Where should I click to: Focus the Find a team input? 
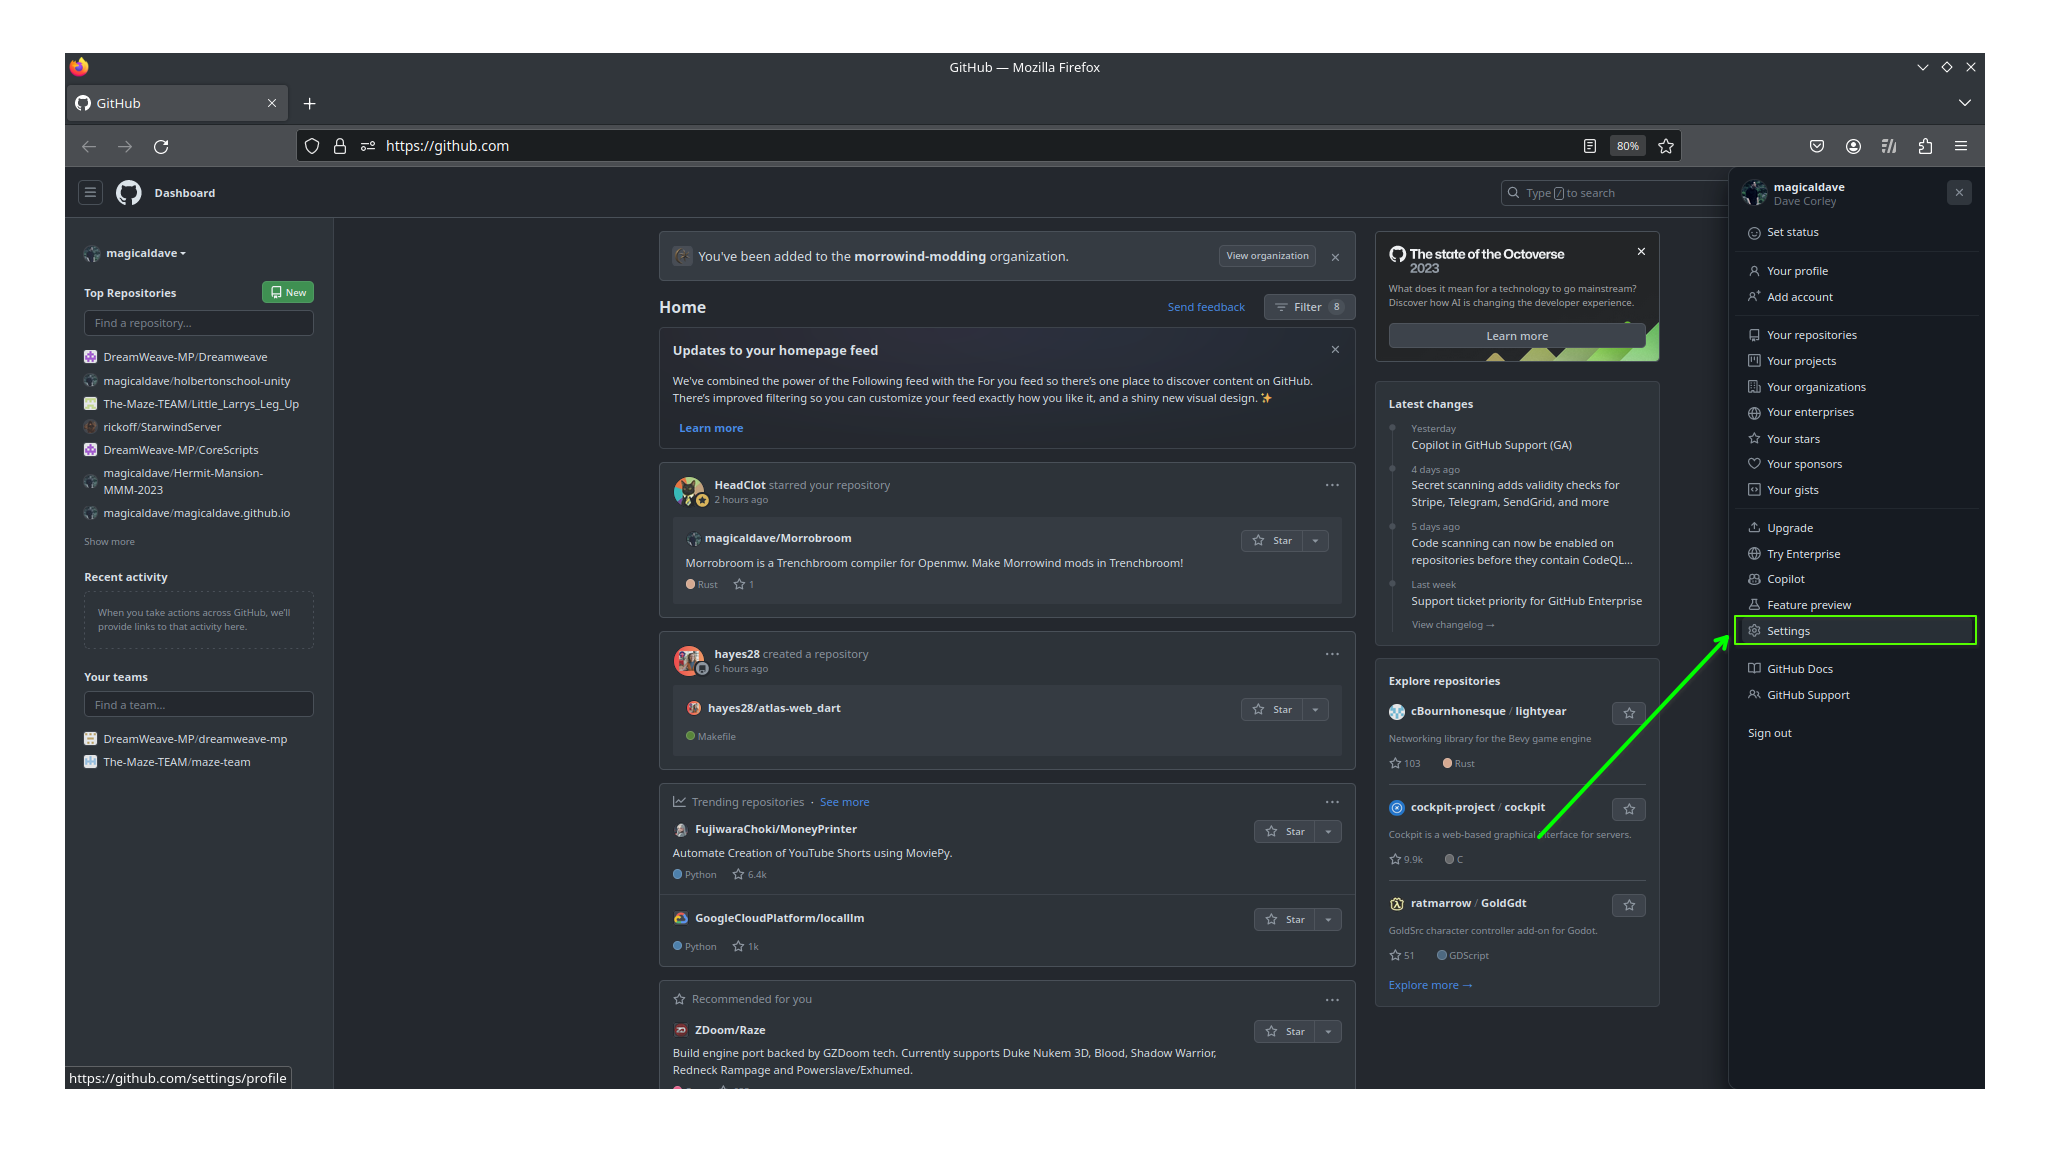(199, 705)
